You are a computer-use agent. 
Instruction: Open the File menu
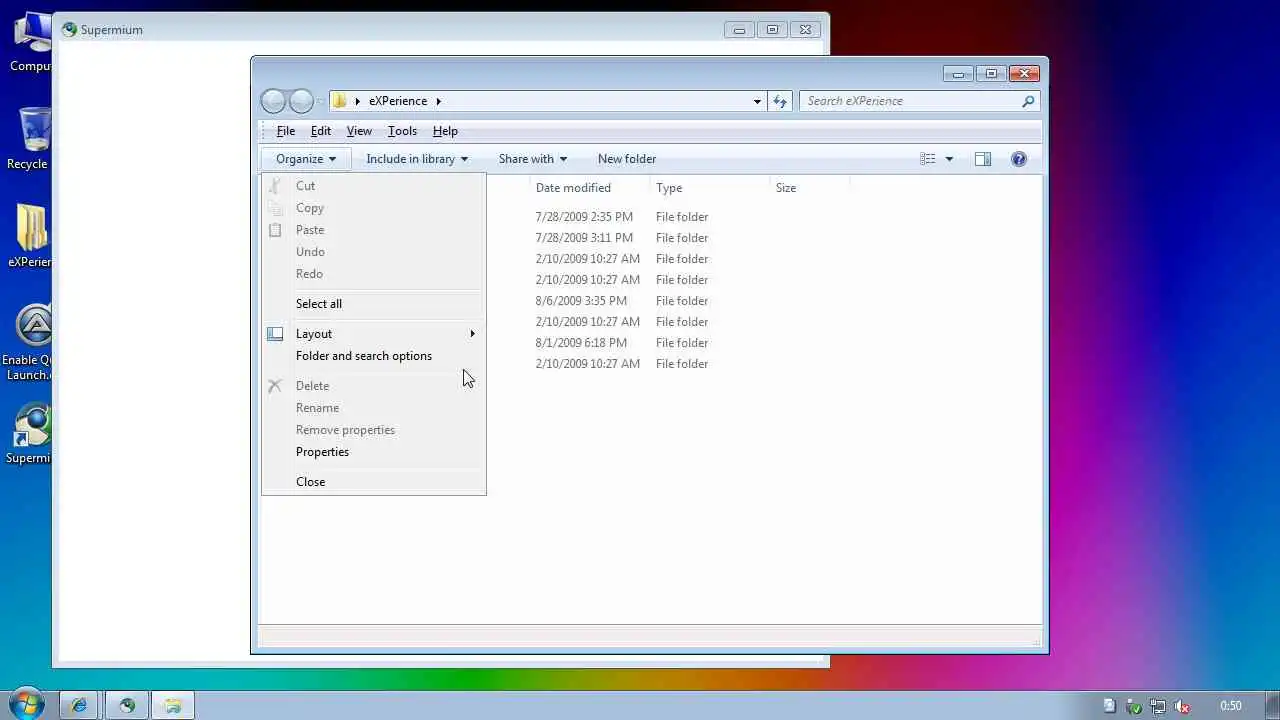pos(285,131)
